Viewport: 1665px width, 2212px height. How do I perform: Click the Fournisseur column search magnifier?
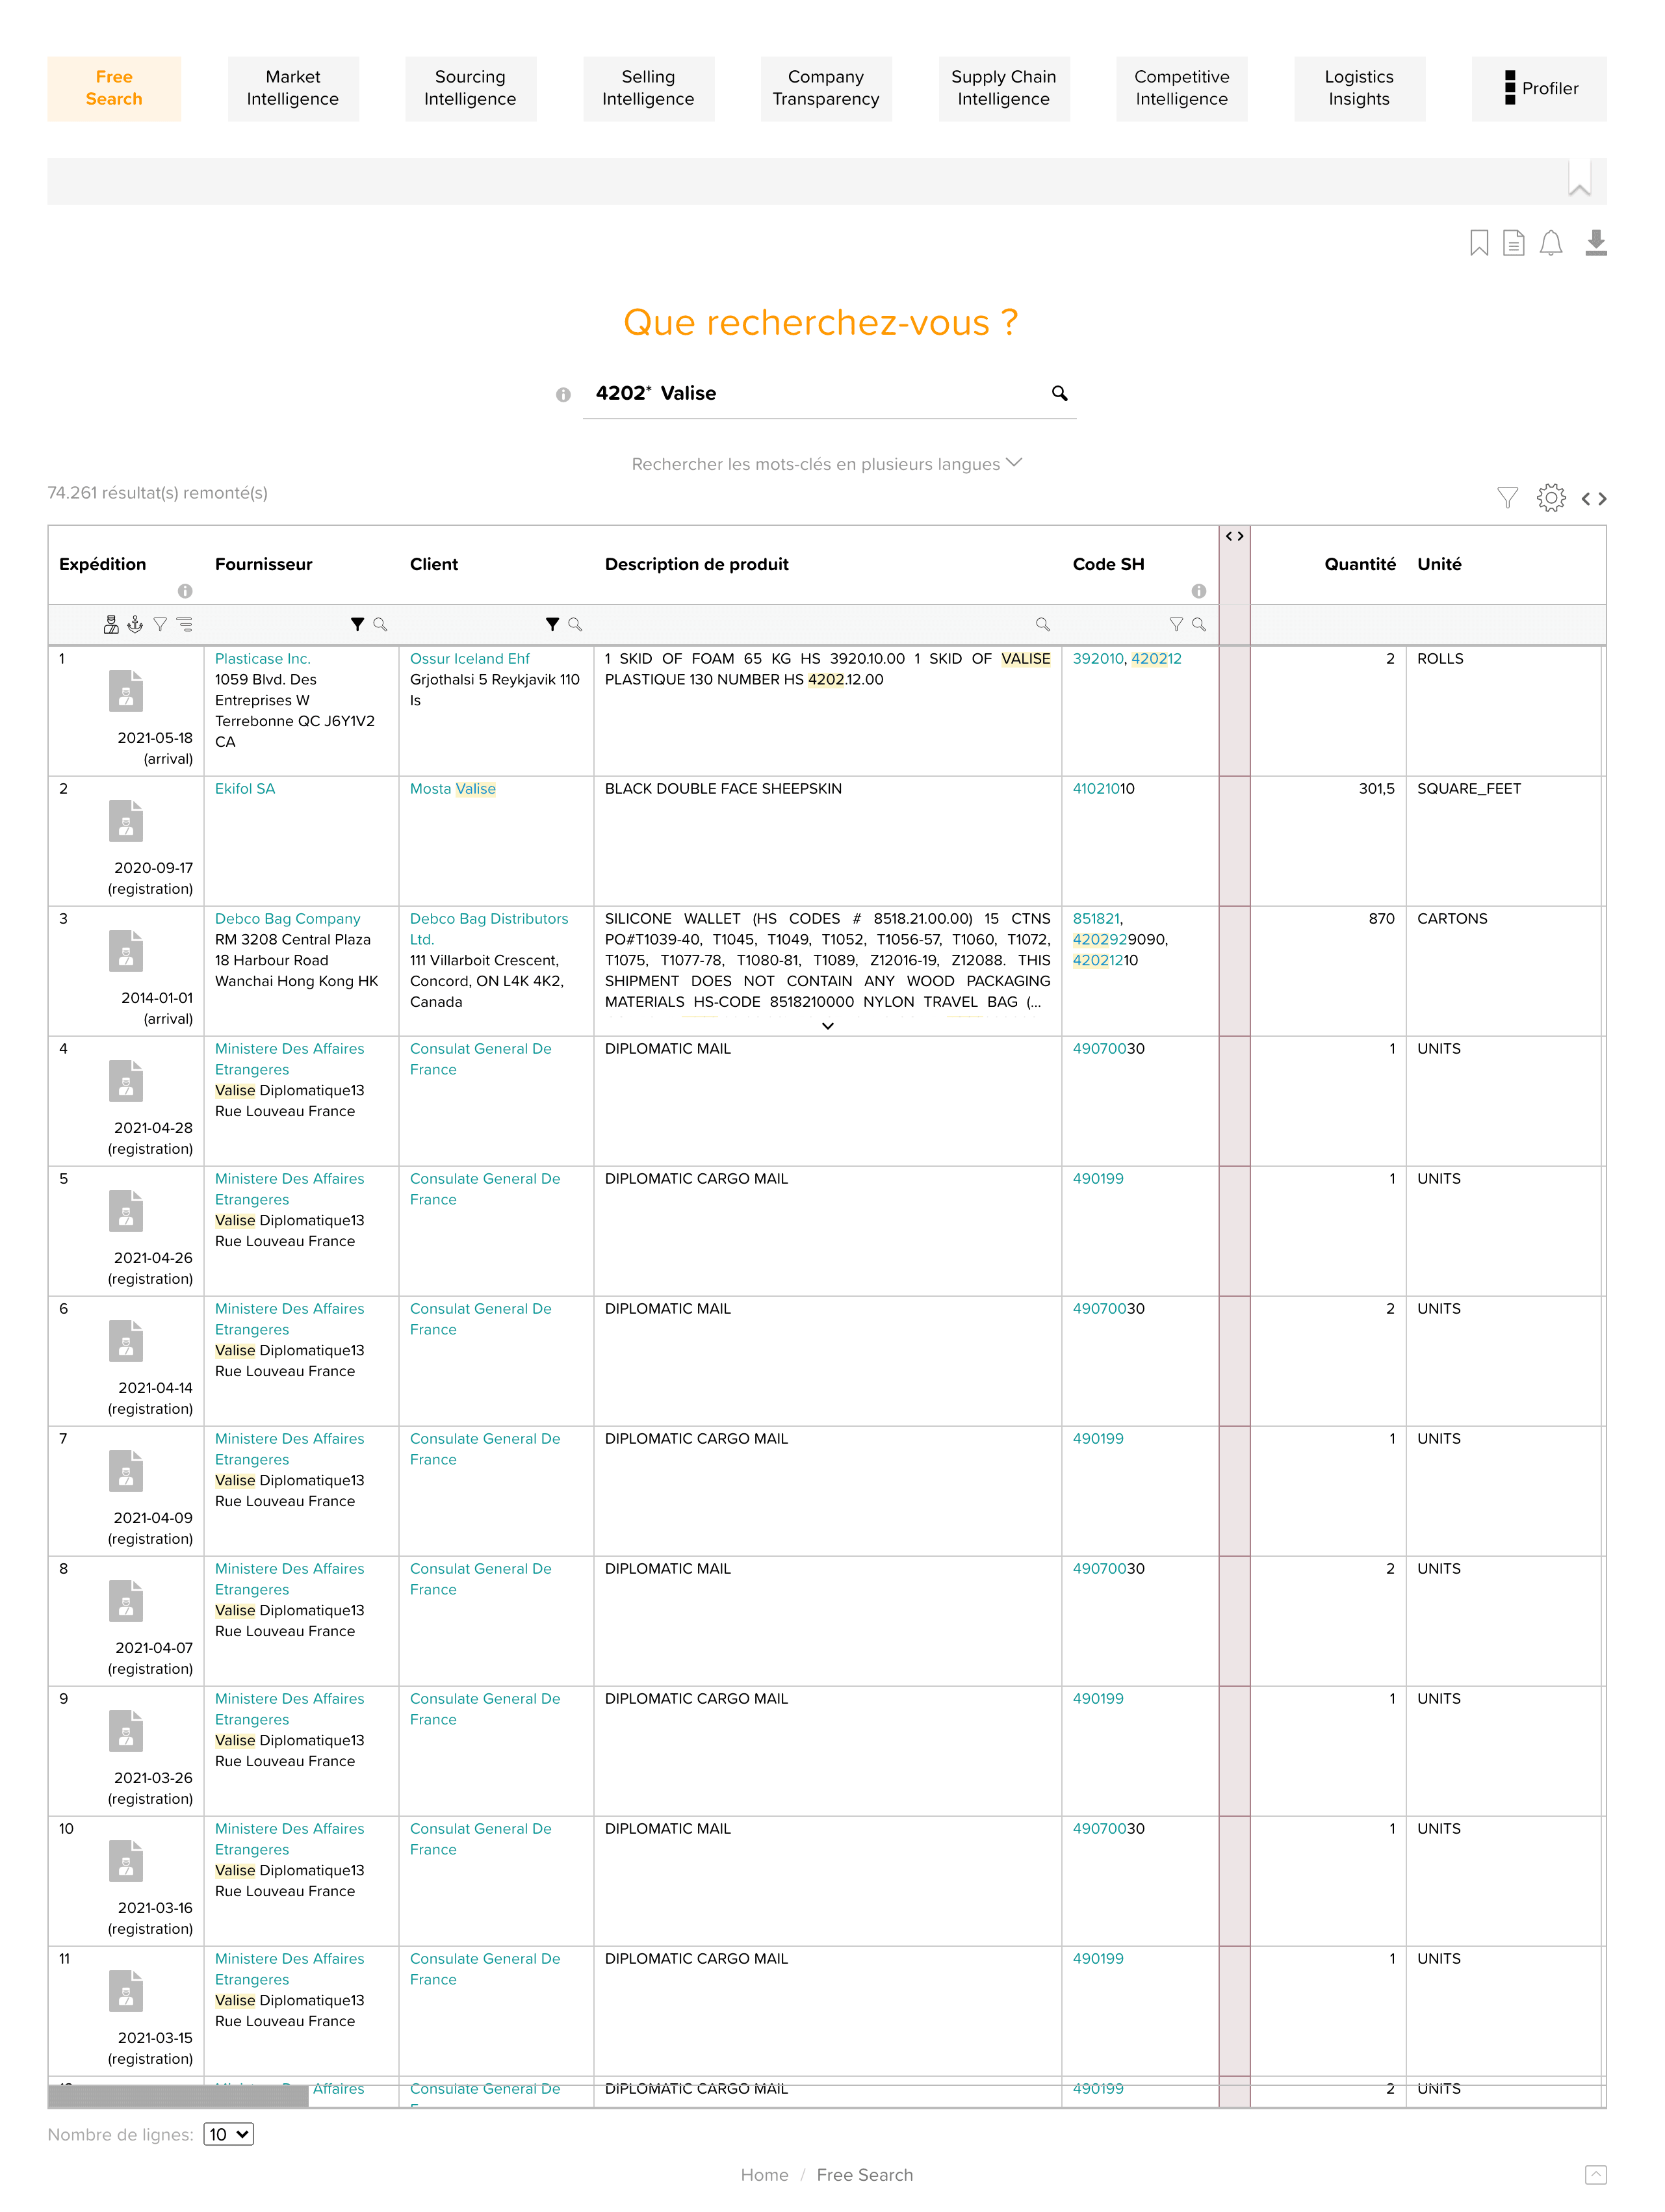point(380,624)
